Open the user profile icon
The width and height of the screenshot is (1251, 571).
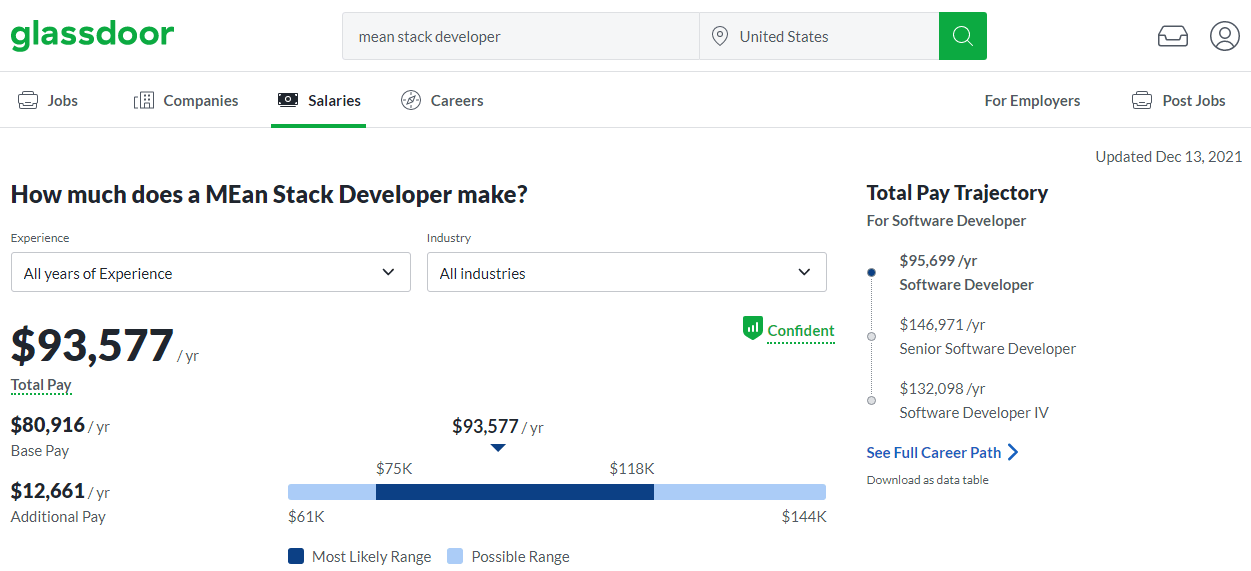click(1224, 36)
